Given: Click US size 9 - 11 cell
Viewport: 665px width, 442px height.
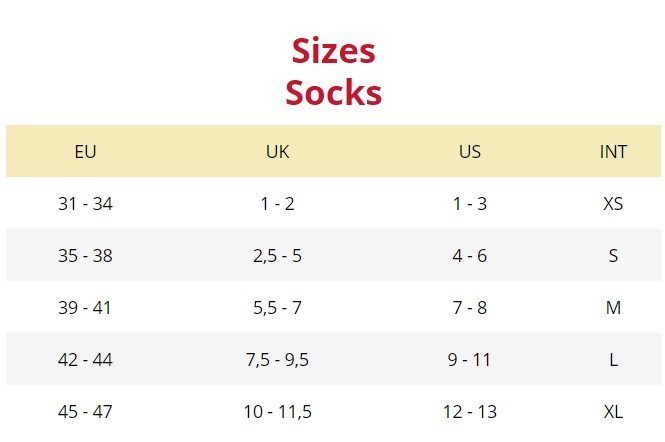Looking at the screenshot, I should pos(469,360).
